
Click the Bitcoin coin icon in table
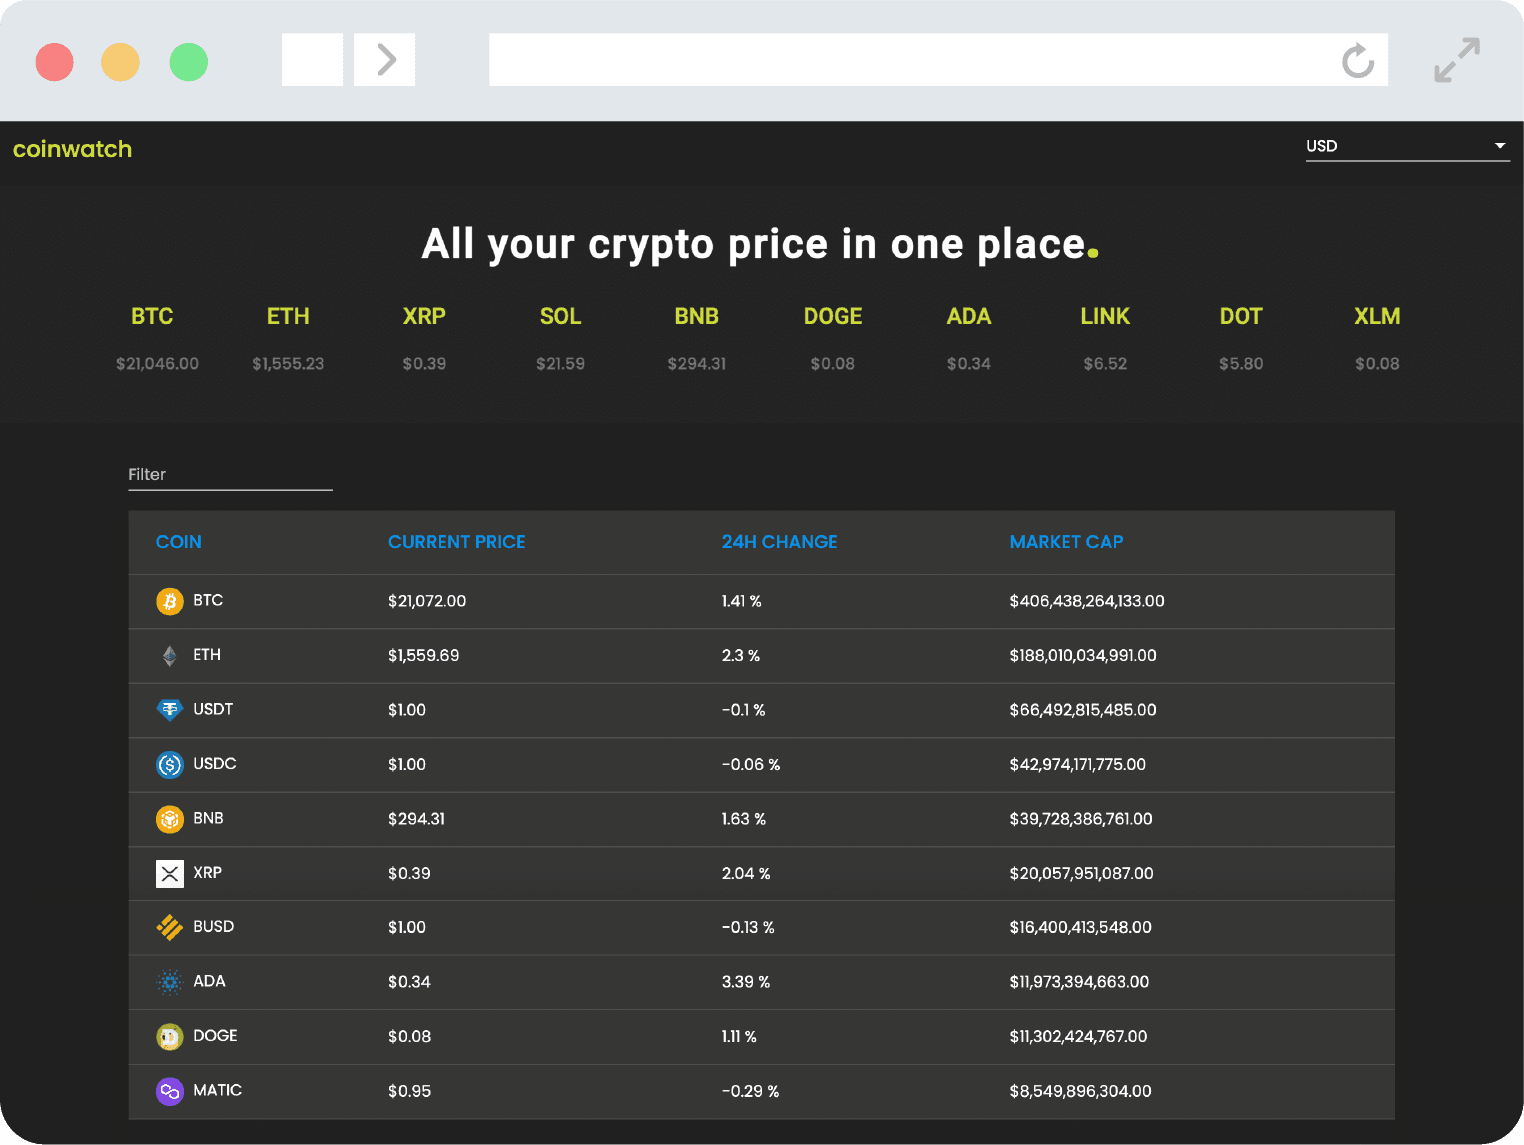170,601
